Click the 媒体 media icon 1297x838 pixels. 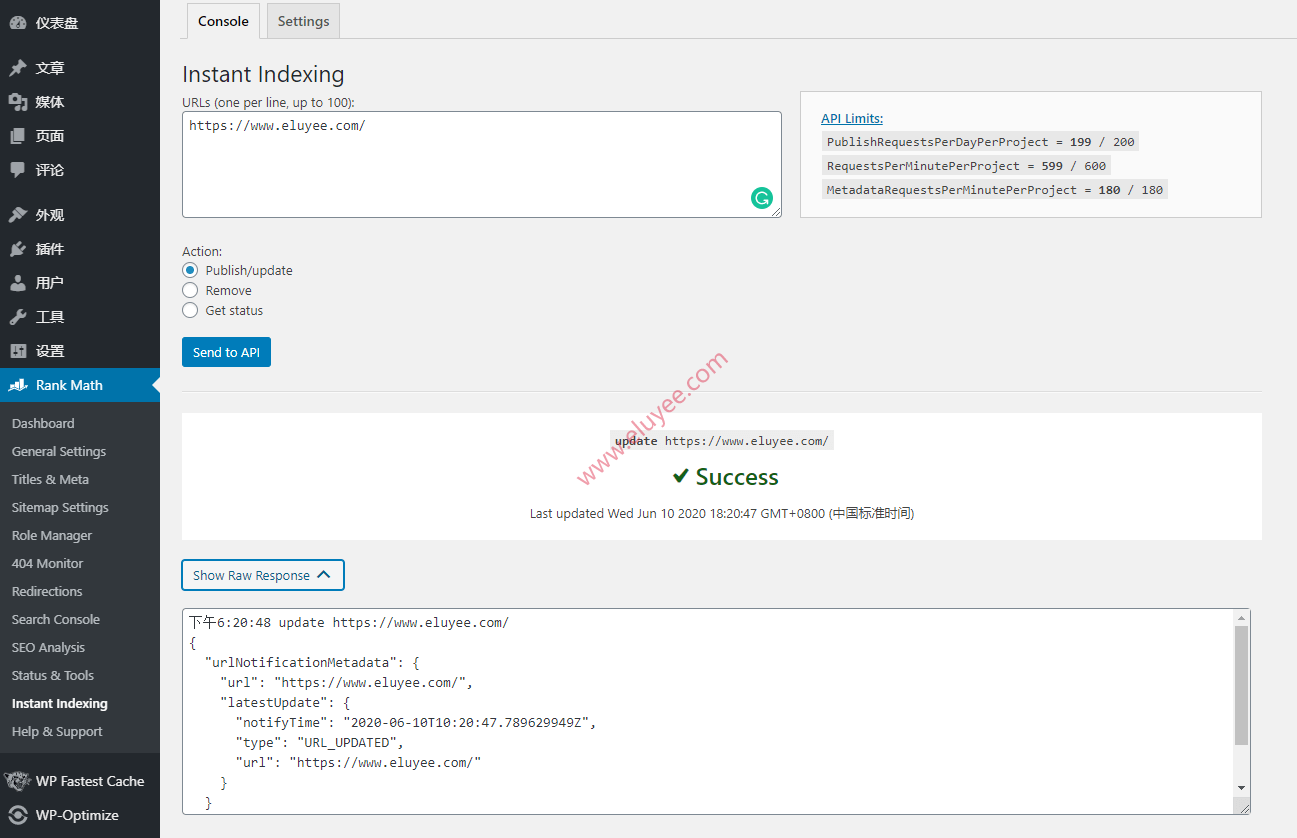tap(18, 102)
